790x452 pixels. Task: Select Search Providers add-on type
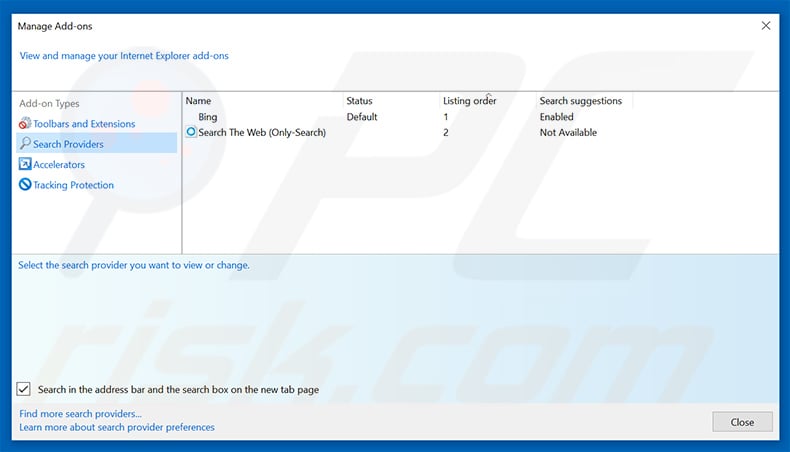click(97, 144)
